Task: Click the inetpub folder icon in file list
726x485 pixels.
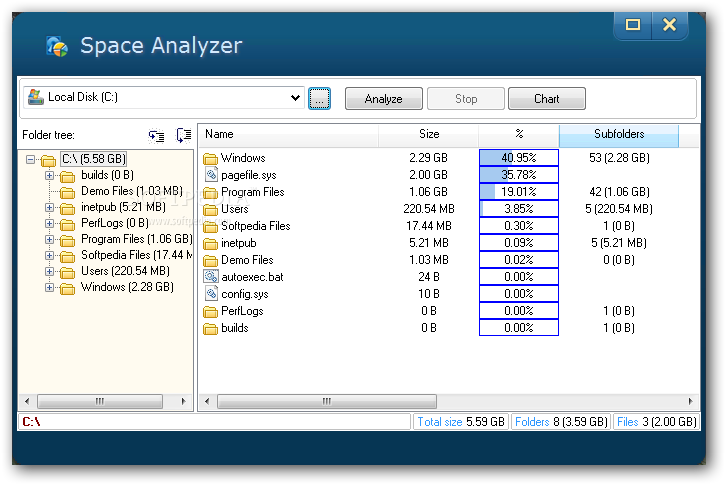Action: click(210, 243)
